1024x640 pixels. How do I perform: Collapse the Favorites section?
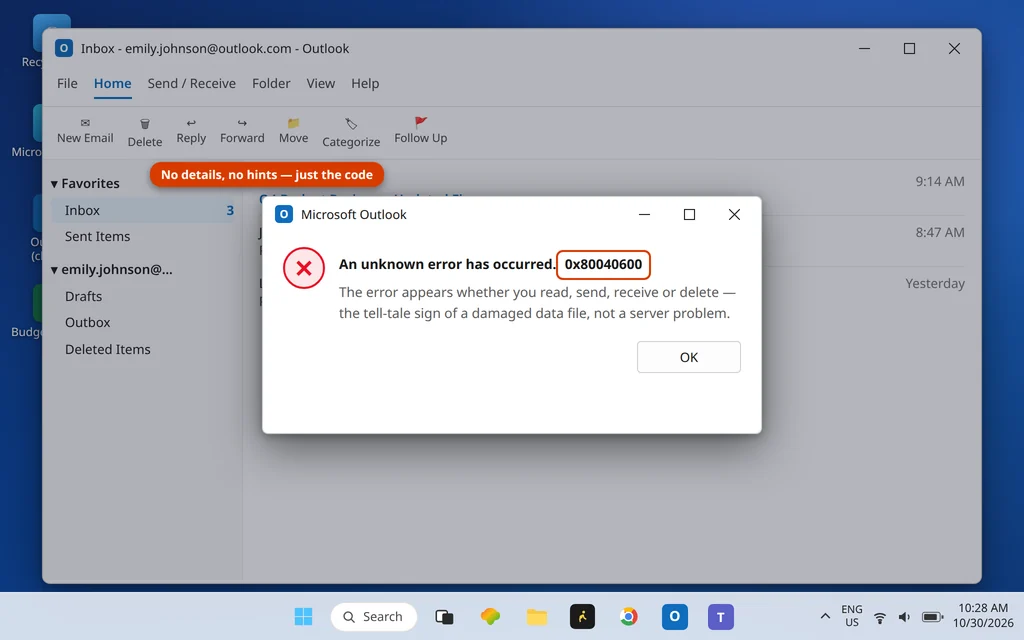tap(54, 184)
